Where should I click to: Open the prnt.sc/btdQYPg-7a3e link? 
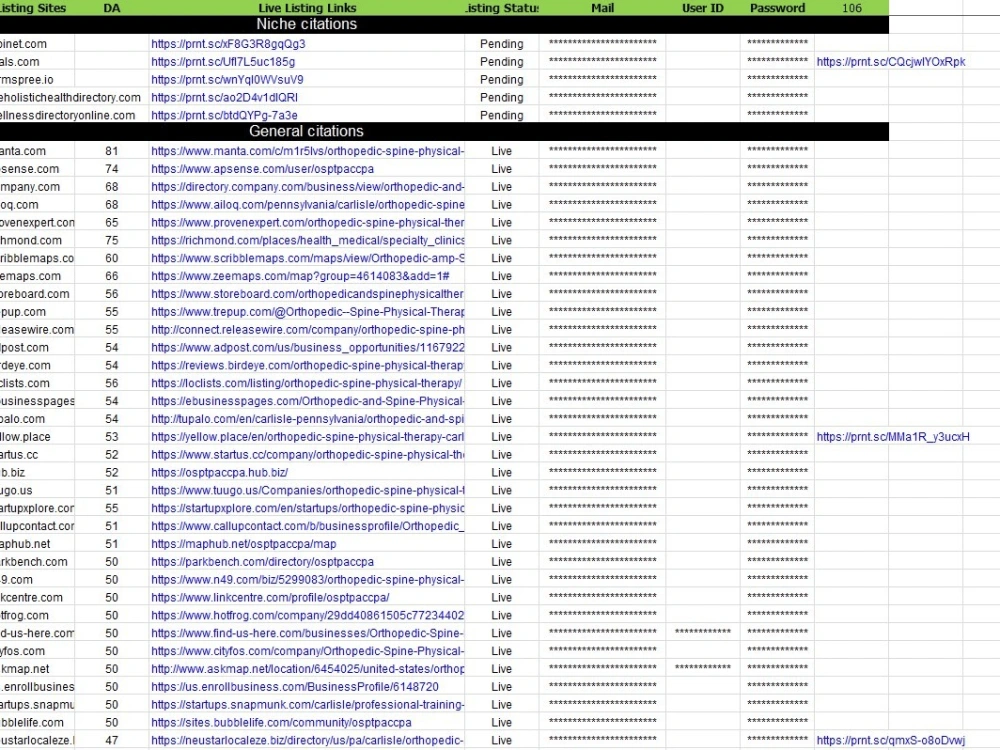click(x=224, y=115)
